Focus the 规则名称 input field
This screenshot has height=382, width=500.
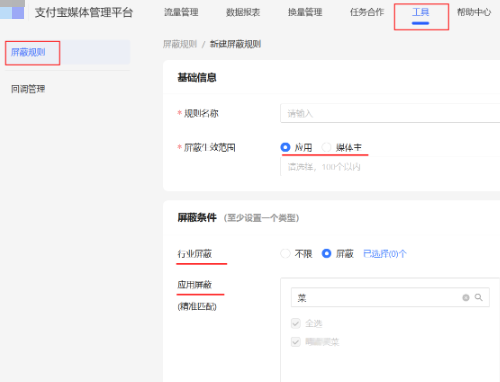(390, 113)
